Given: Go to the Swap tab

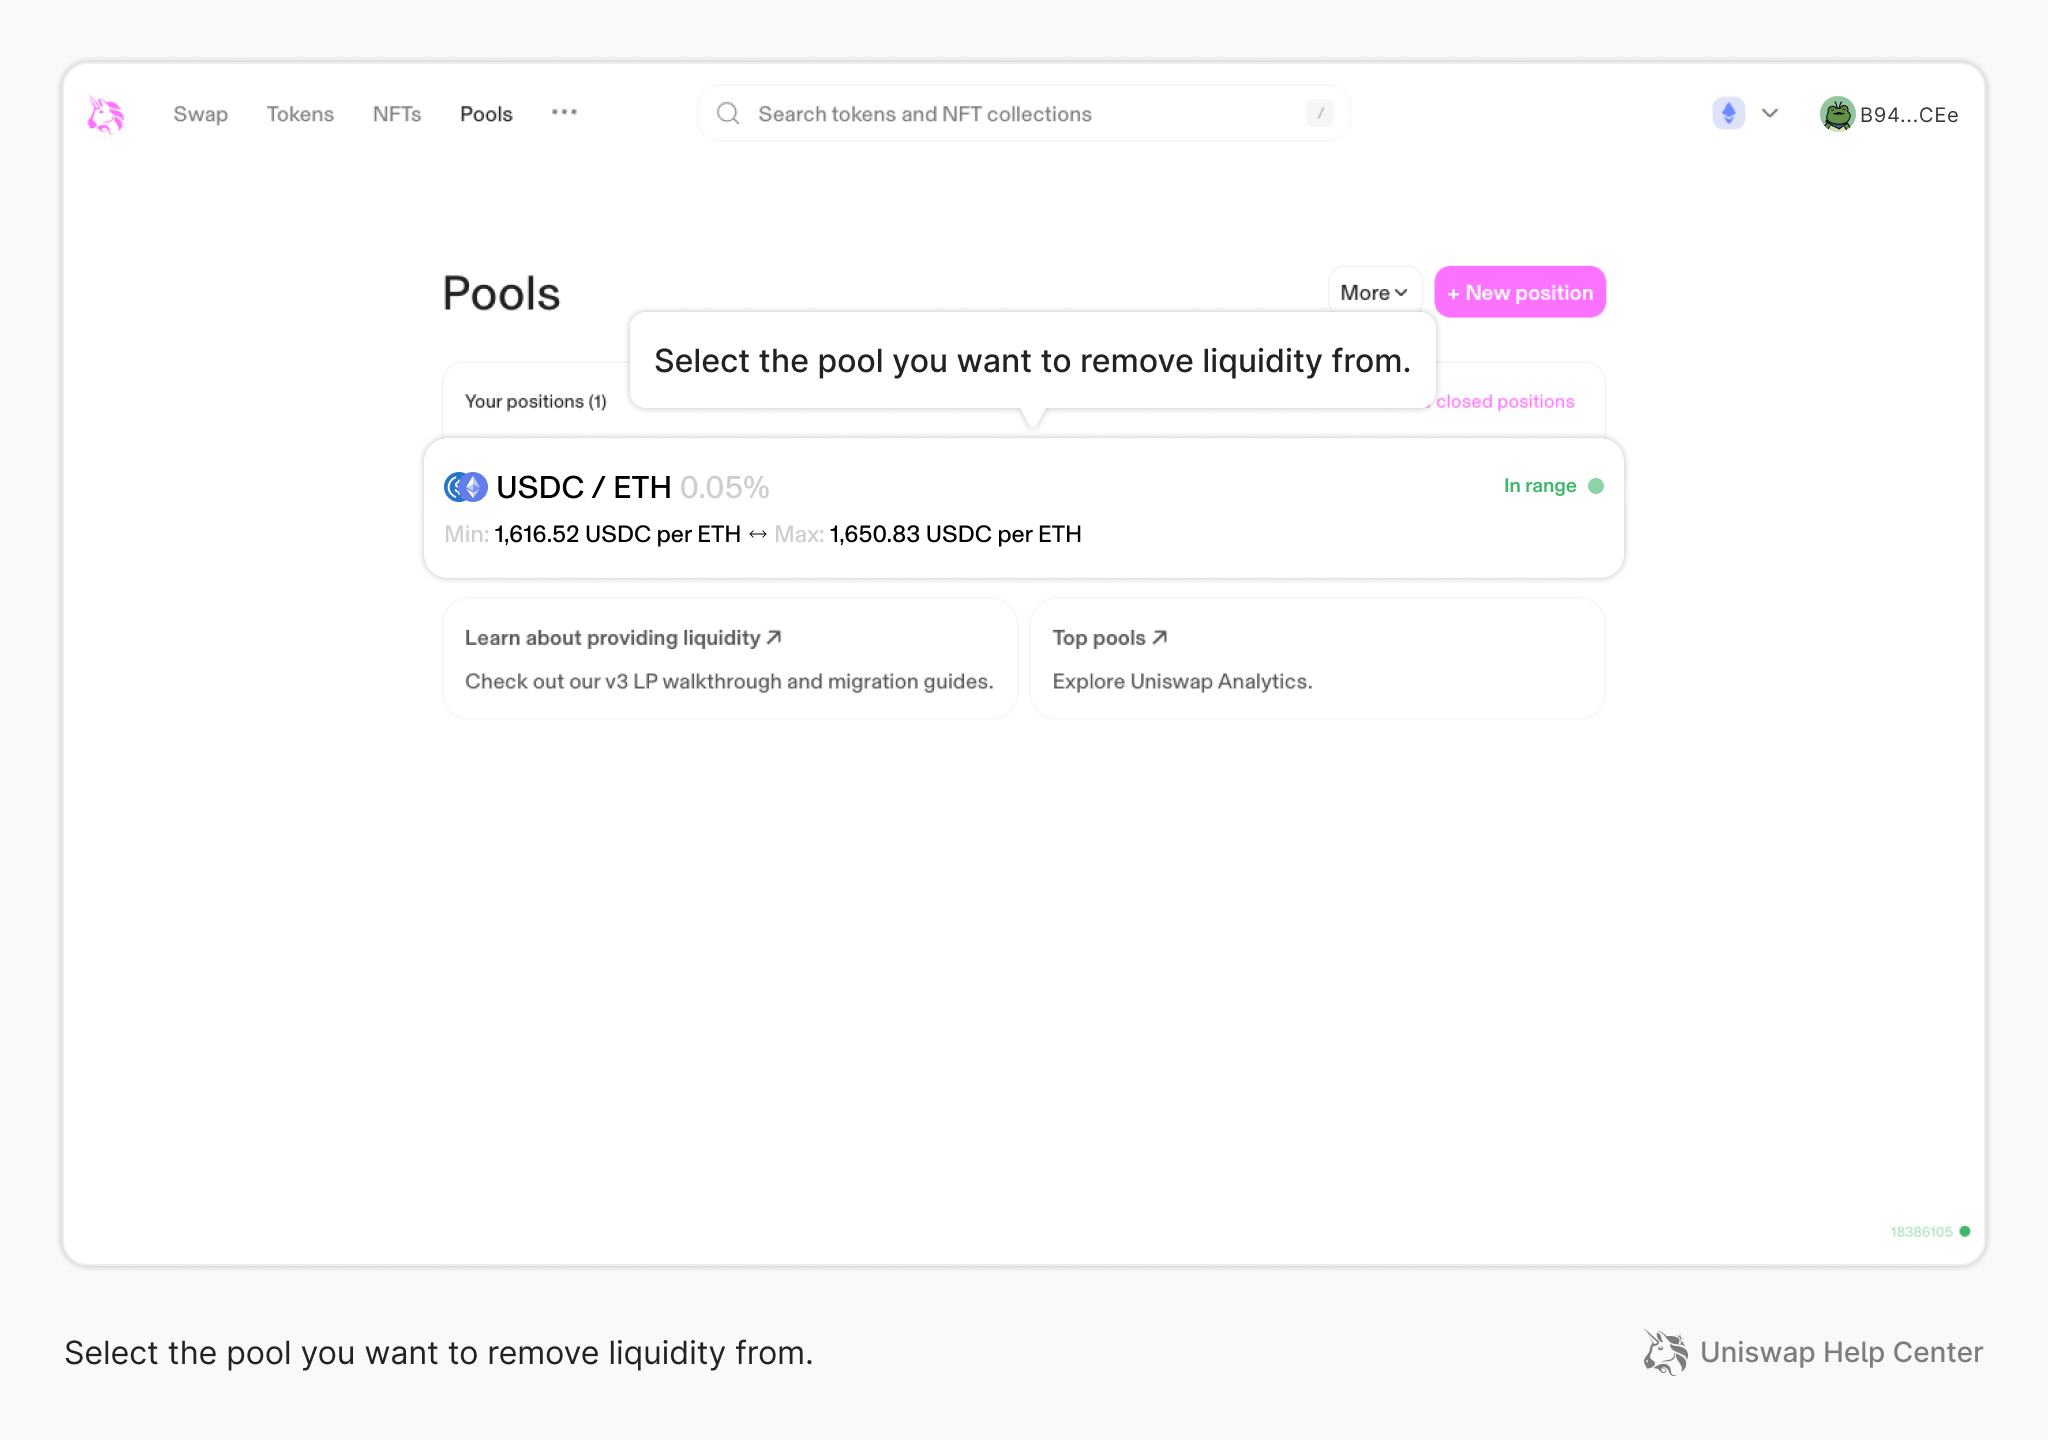Looking at the screenshot, I should point(200,114).
